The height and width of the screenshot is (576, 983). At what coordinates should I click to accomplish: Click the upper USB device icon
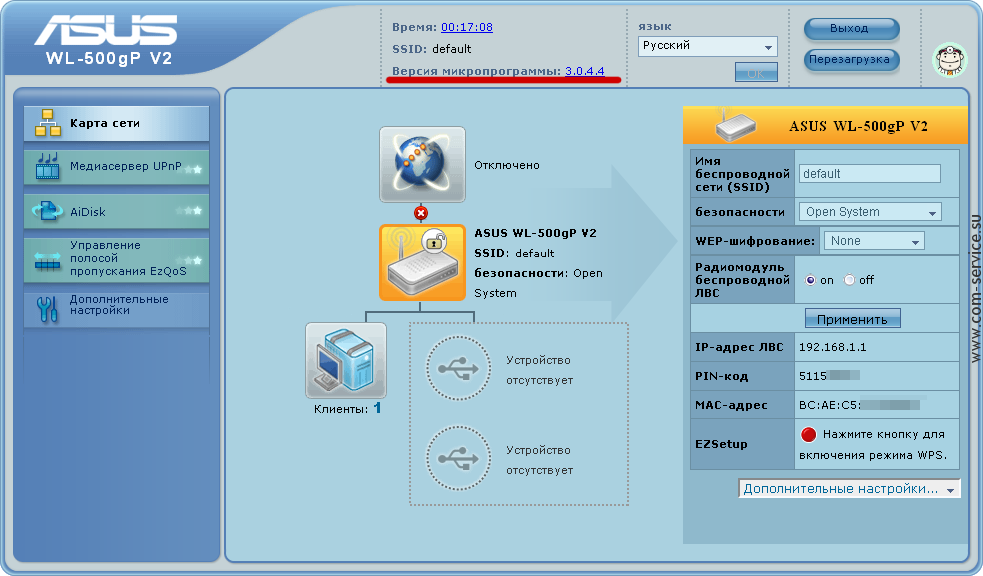458,369
